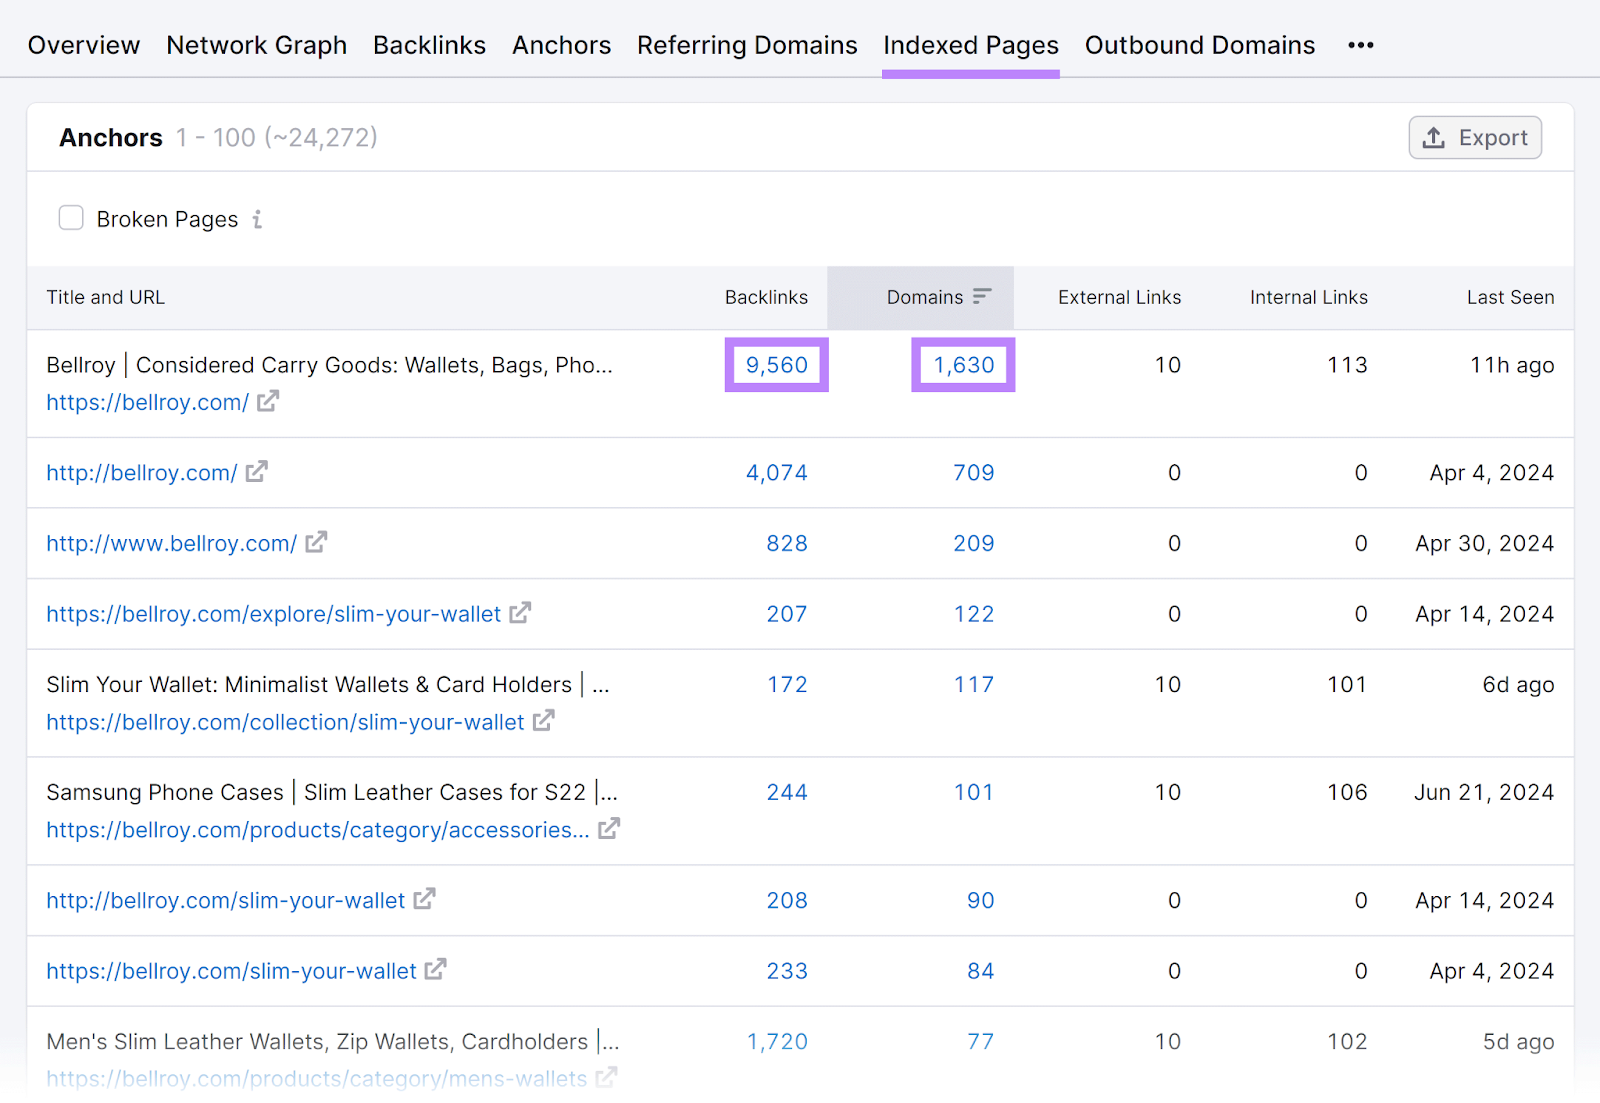The image size is (1600, 1103).
Task: Open the http://www.bellroy.com/ link
Action: click(x=171, y=543)
